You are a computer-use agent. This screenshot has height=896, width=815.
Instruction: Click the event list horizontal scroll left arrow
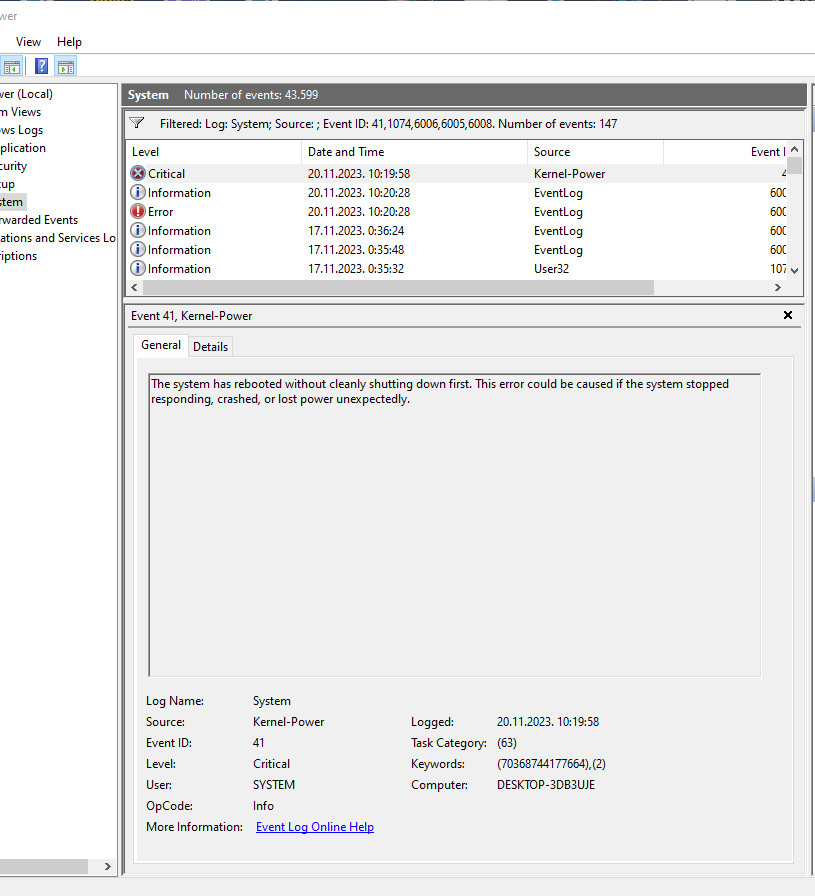[x=134, y=287]
